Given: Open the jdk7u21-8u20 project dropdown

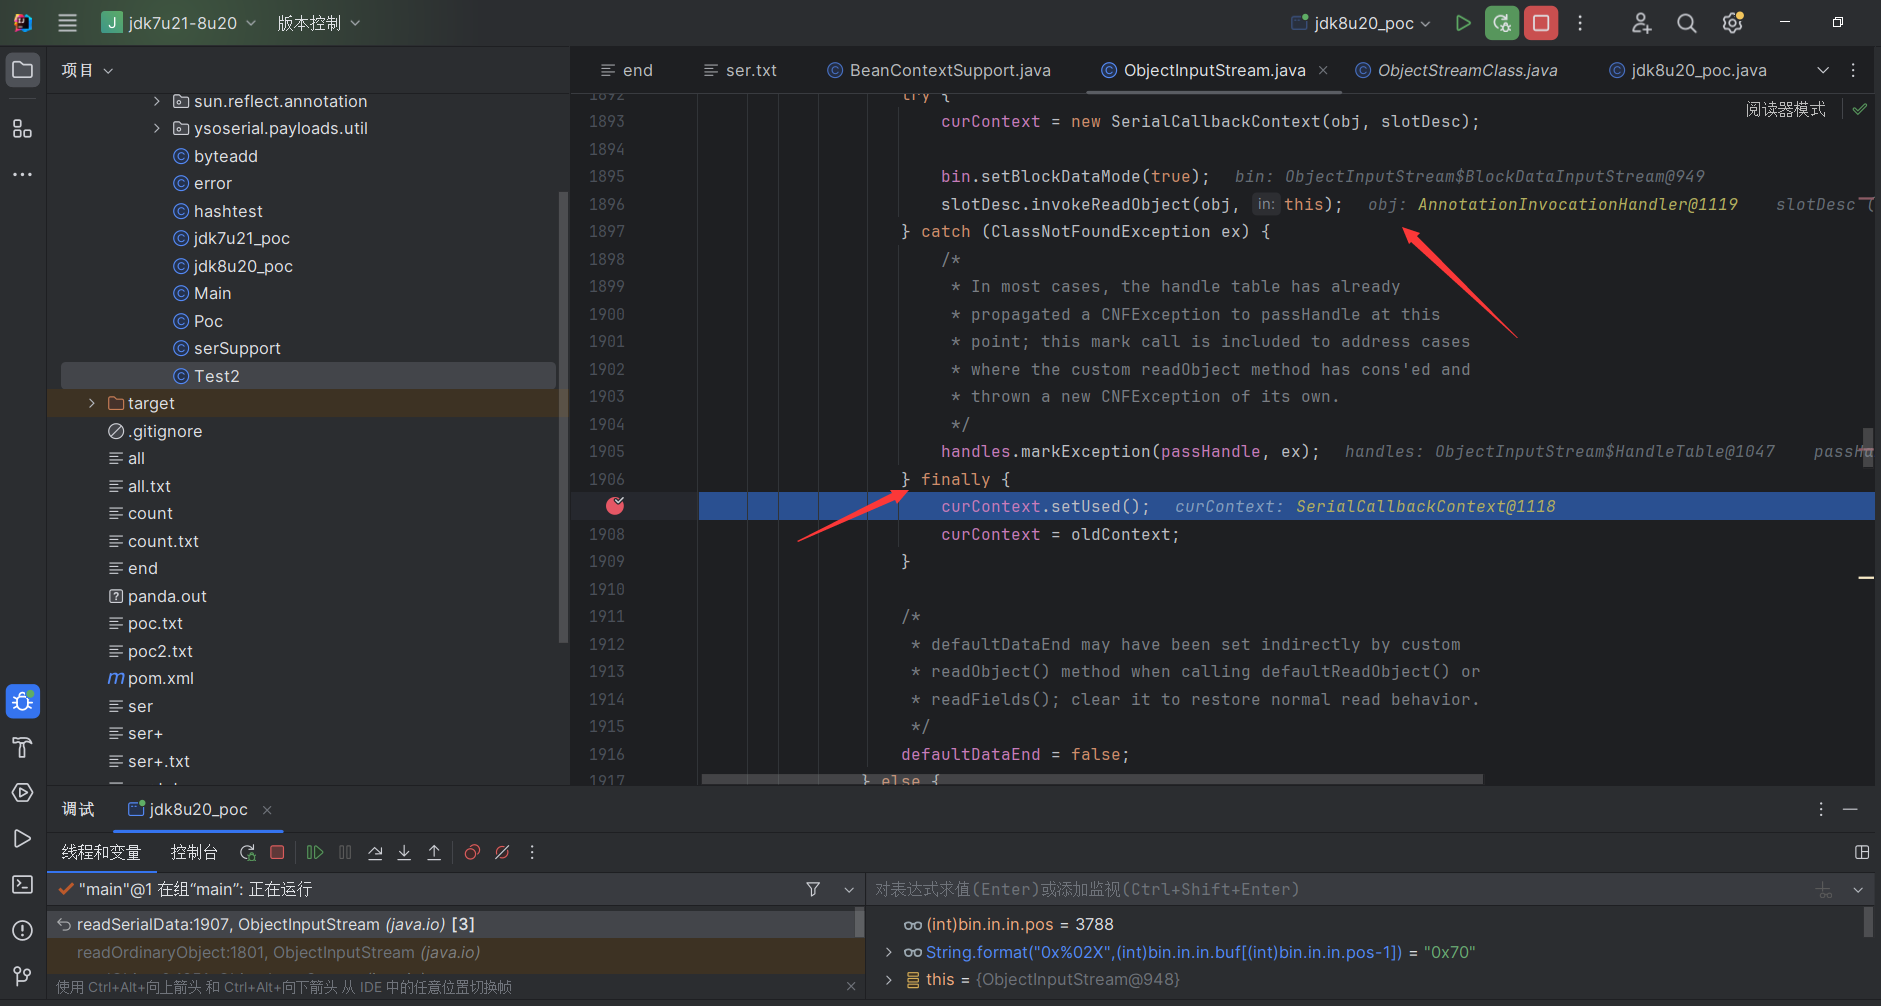Looking at the screenshot, I should click(x=179, y=22).
